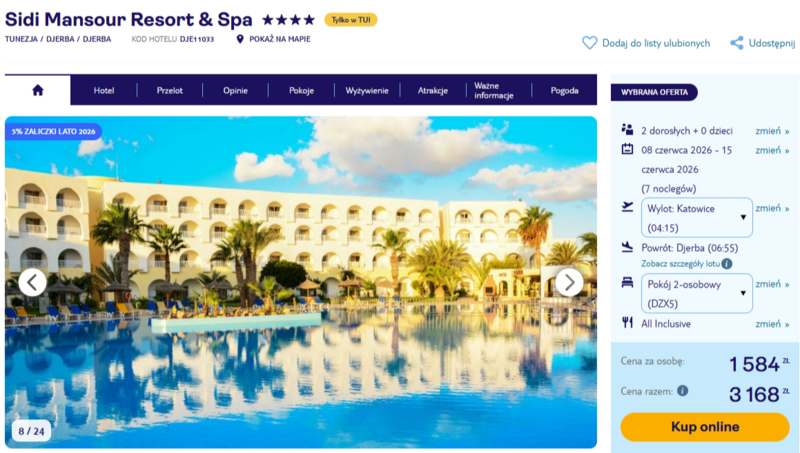This screenshot has height=453, width=800.
Task: Show the previous gallery photo arrow
Action: (32, 282)
